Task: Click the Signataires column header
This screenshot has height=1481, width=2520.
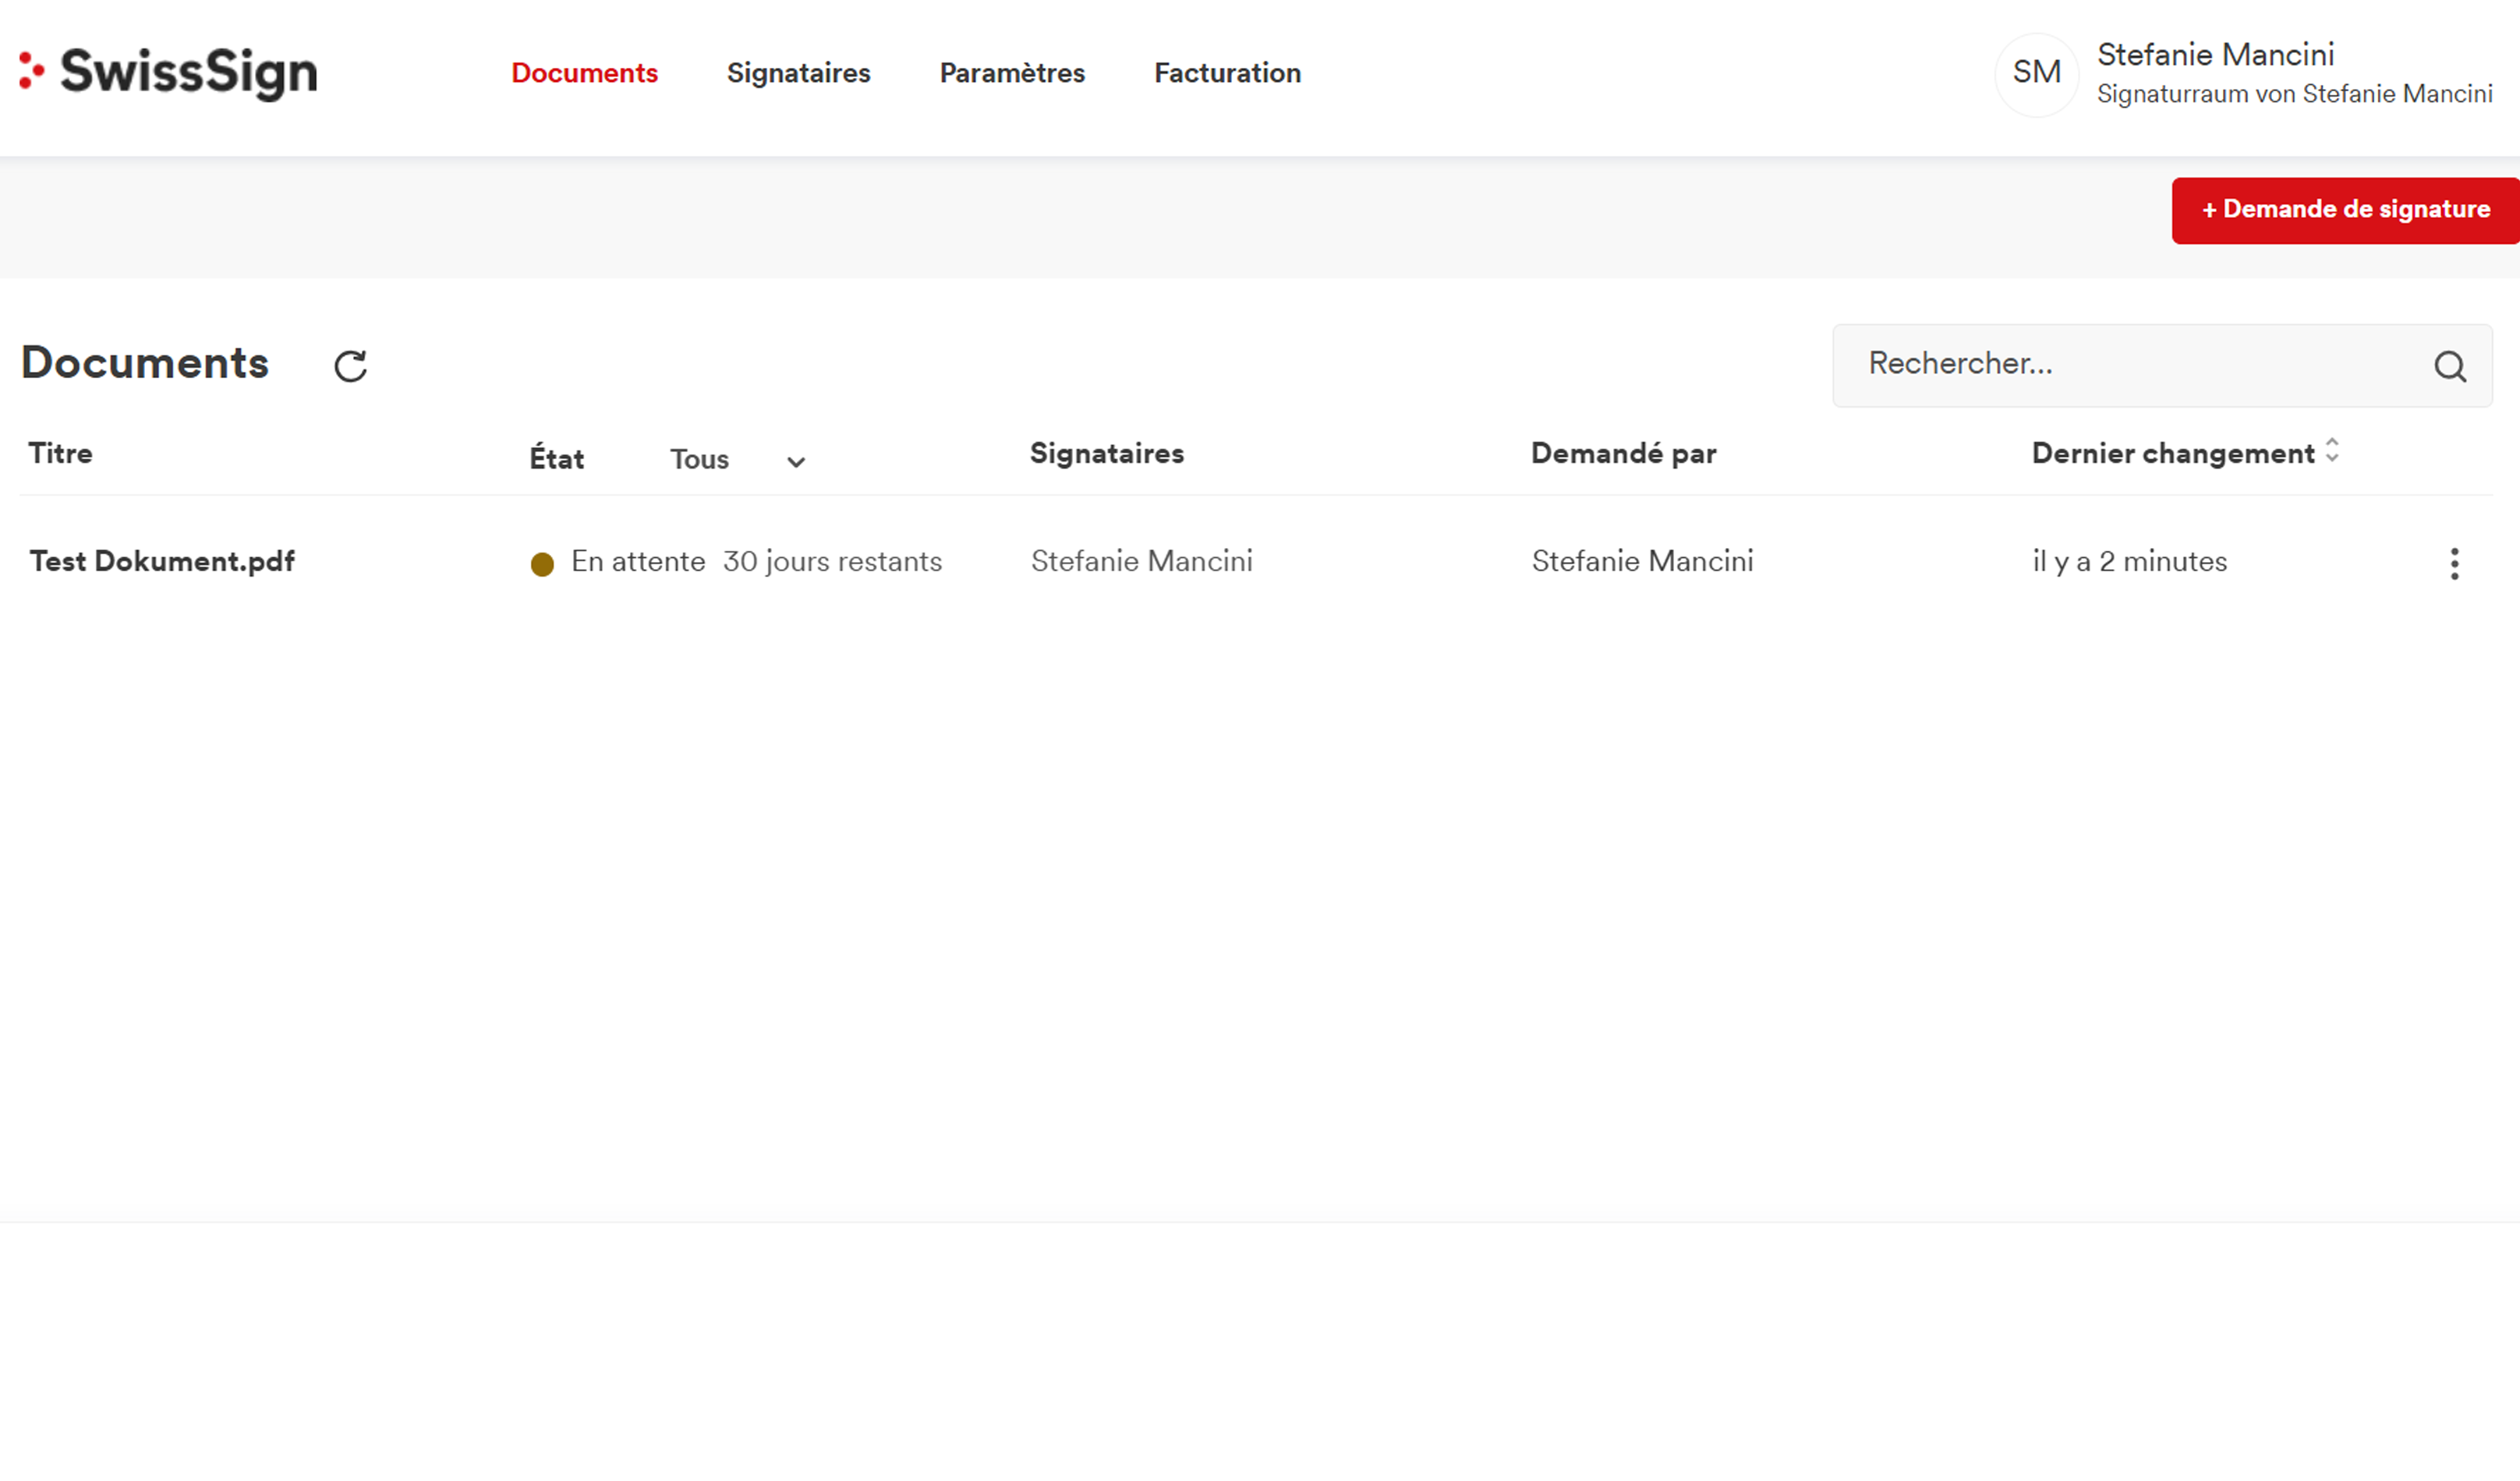Action: click(1106, 453)
